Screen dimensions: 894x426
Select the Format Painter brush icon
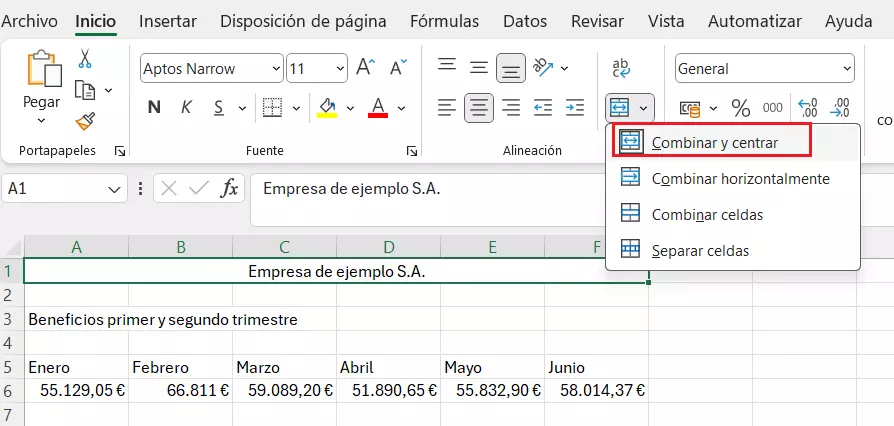coord(85,121)
